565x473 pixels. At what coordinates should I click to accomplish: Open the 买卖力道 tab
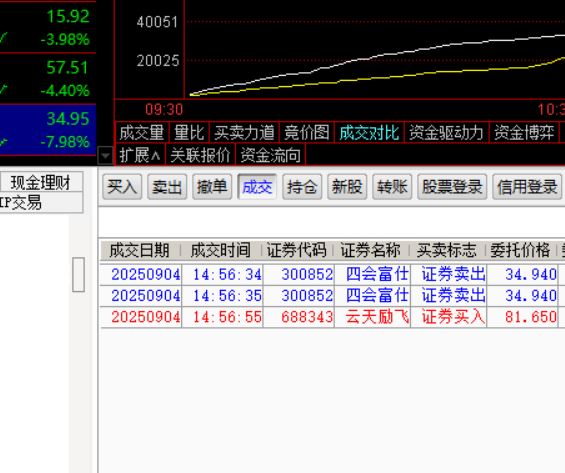244,133
